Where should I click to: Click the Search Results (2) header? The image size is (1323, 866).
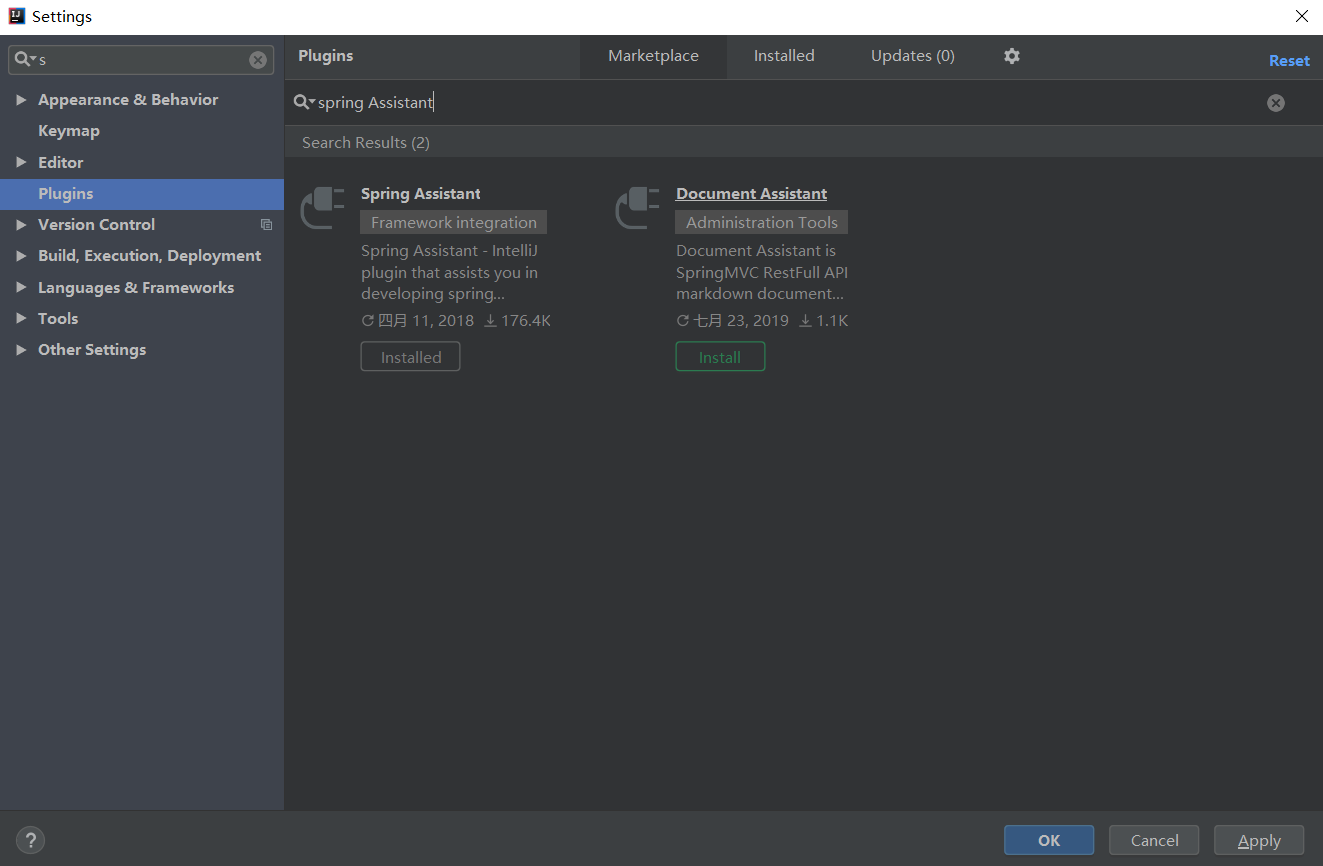click(366, 143)
